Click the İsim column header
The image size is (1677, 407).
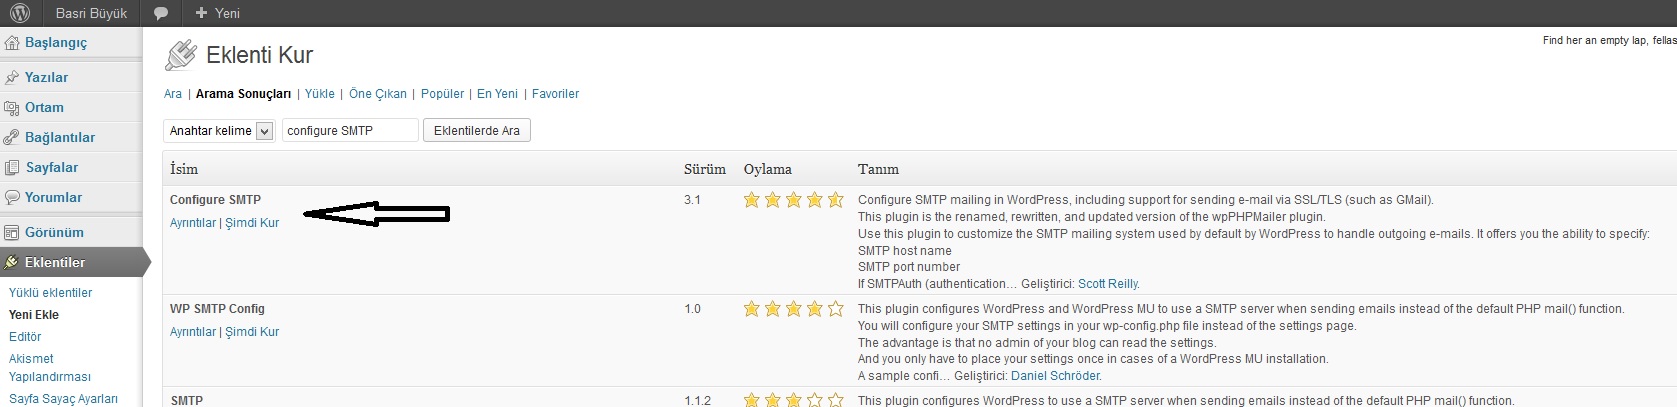(184, 169)
